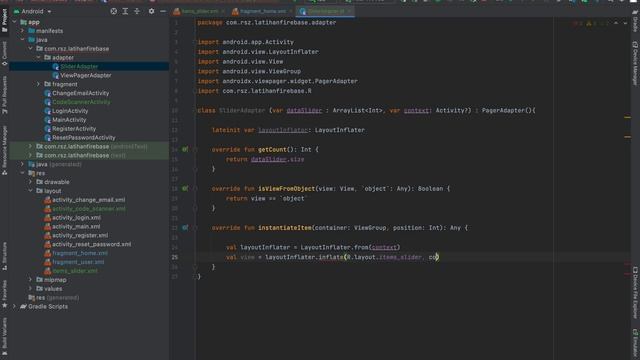Expand the manifests folder

(x=22, y=31)
